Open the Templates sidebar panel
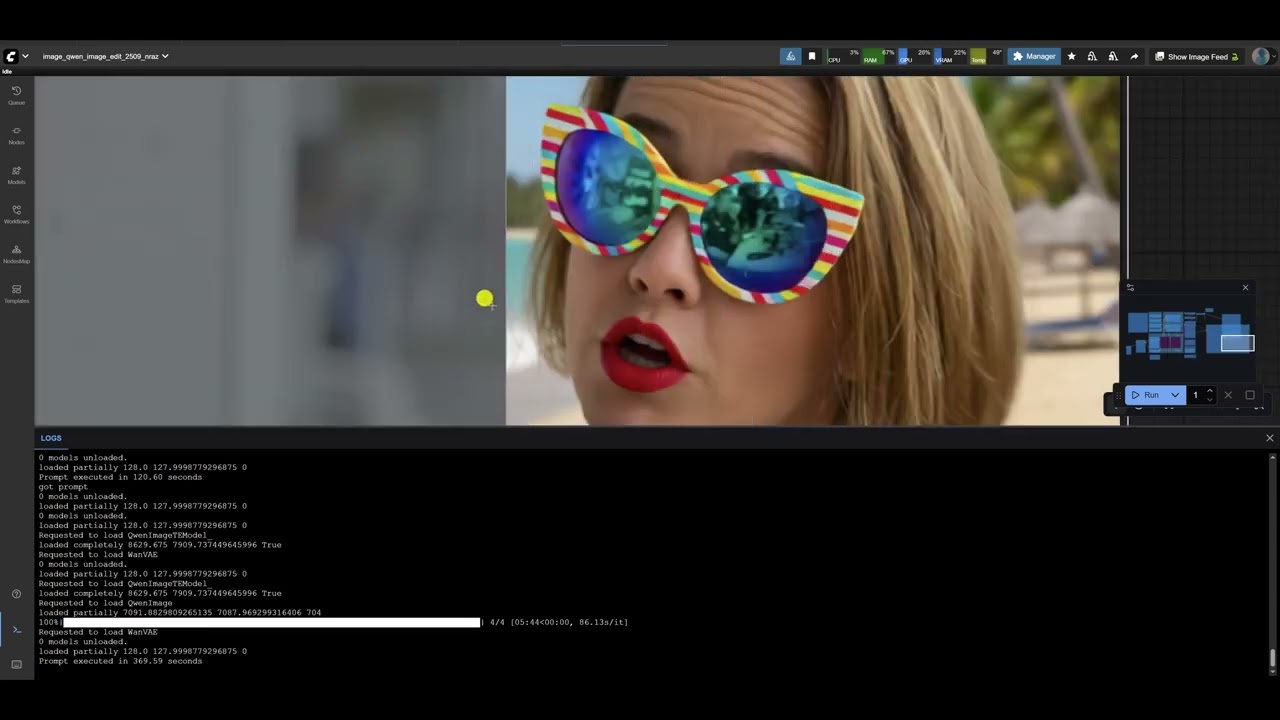The height and width of the screenshot is (720, 1280). tap(16, 294)
